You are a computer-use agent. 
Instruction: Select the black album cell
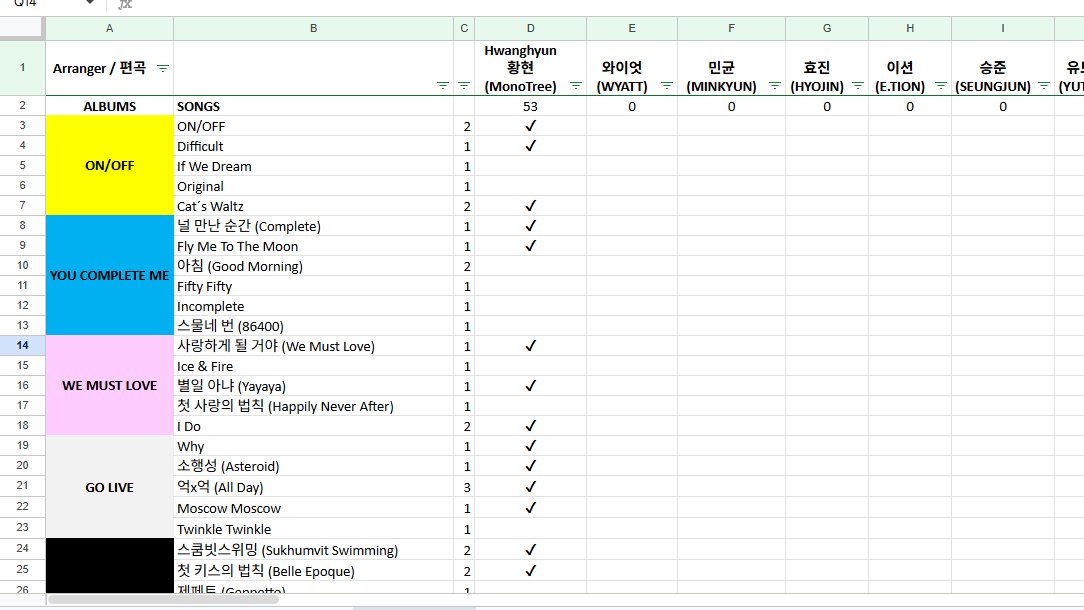[109, 566]
